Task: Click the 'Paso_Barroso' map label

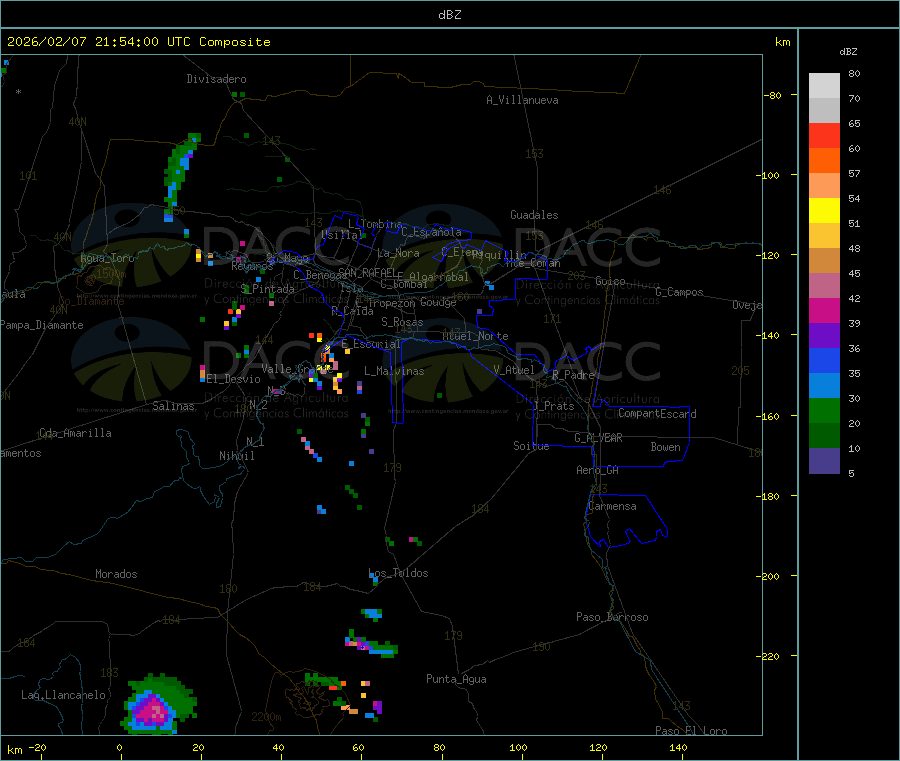Action: [x=612, y=617]
